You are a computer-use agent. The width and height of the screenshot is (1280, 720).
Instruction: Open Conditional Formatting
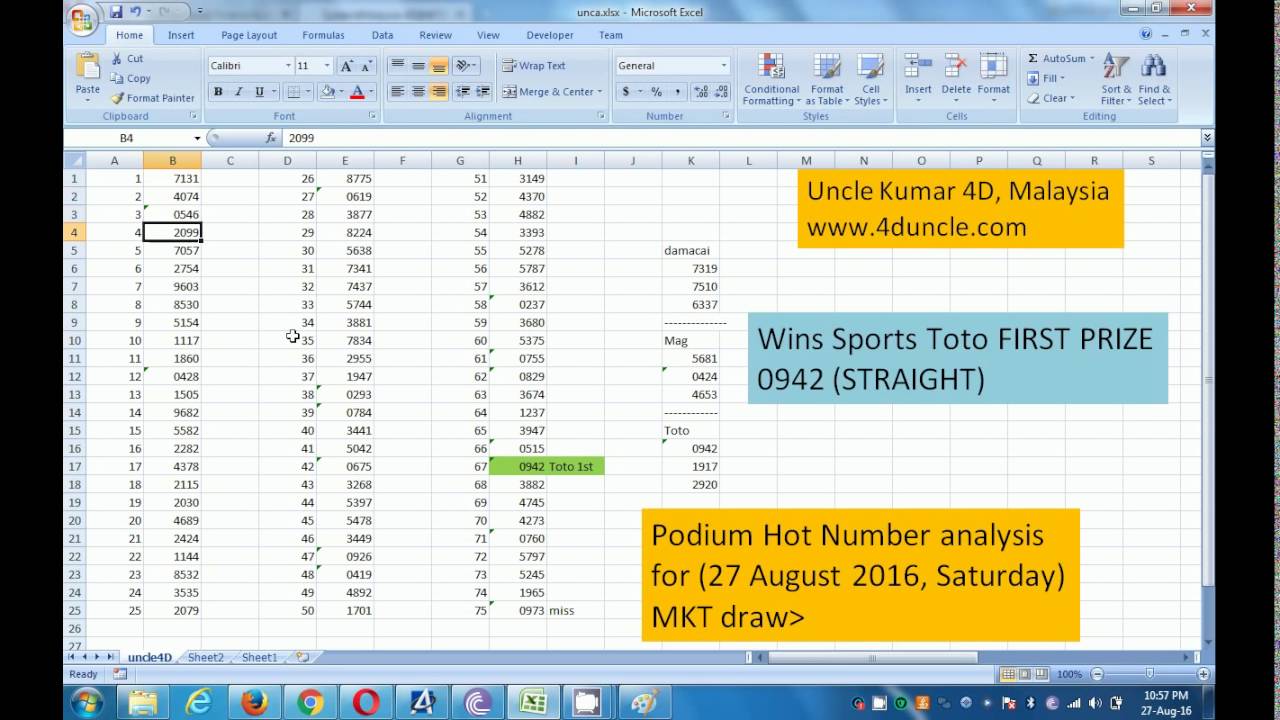(771, 80)
